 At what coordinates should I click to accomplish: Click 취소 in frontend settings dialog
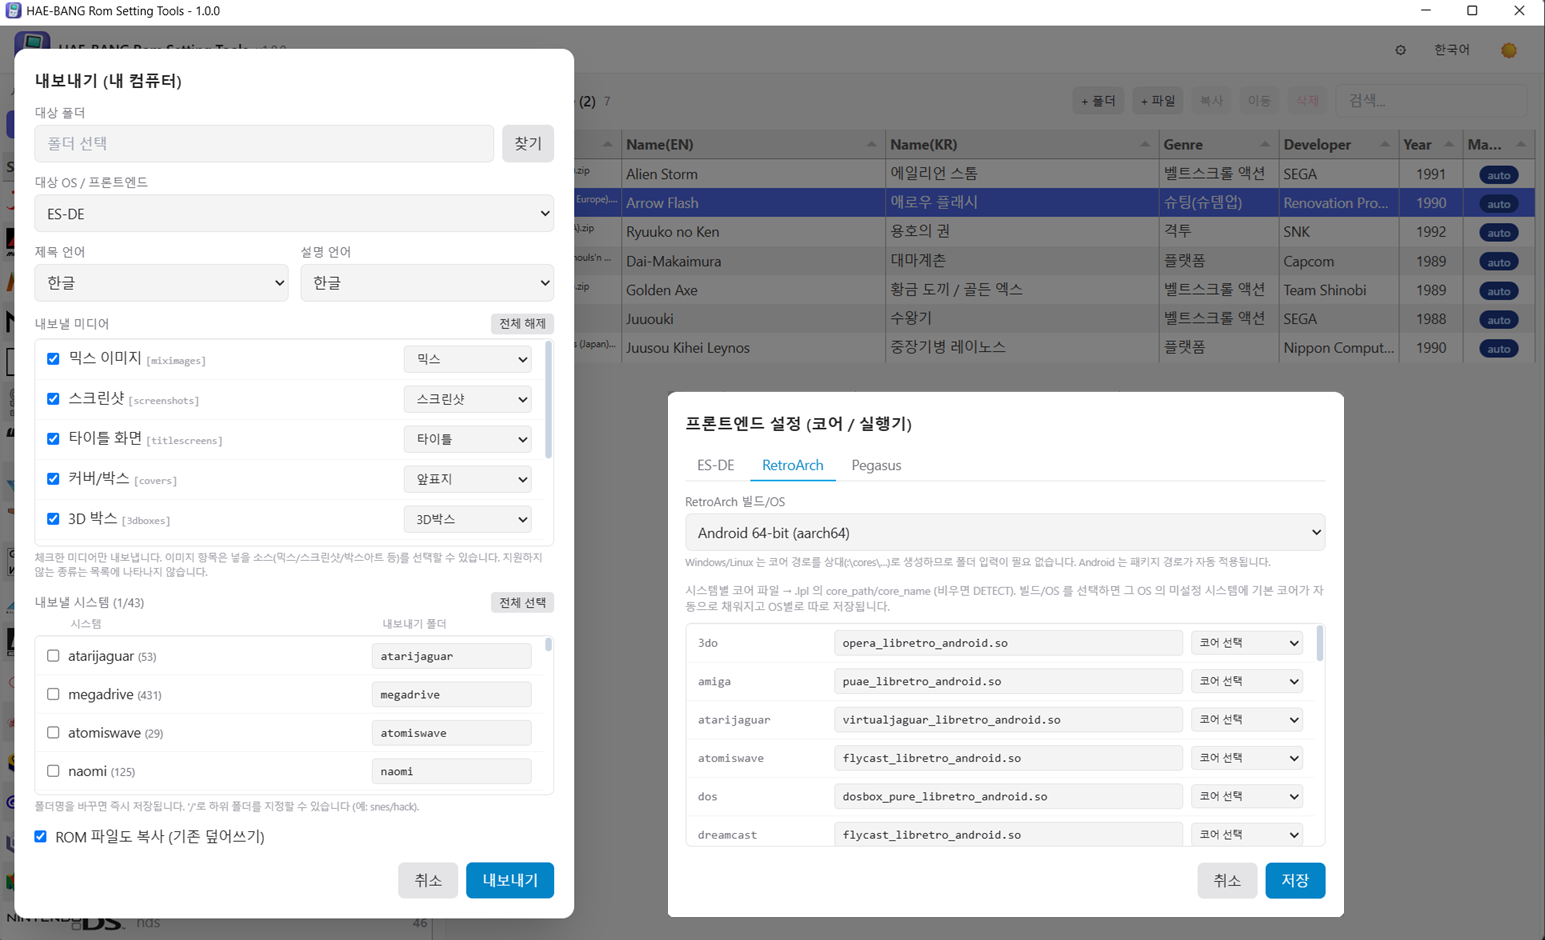[x=1227, y=880]
